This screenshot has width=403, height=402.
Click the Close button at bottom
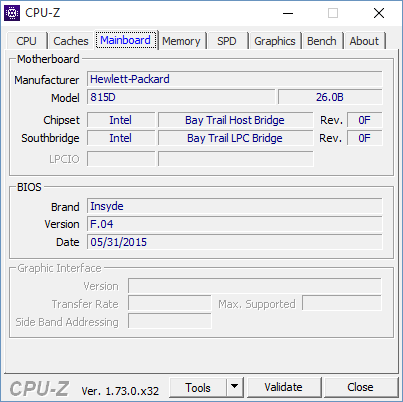click(360, 387)
